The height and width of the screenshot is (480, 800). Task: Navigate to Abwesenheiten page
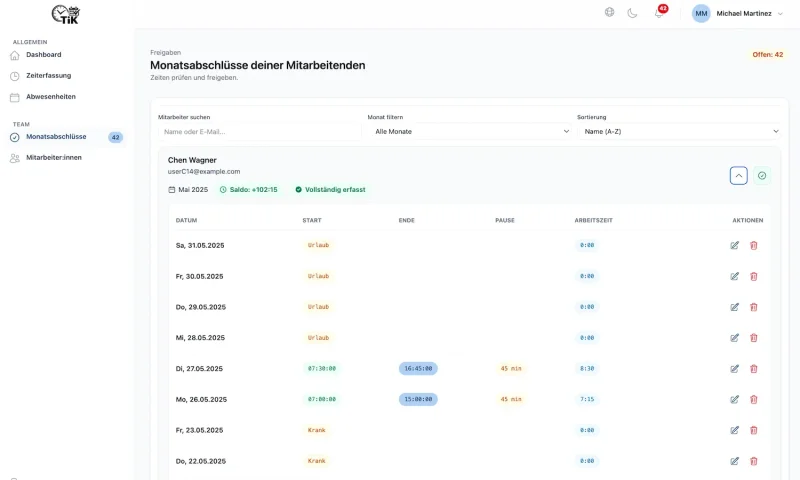click(x=50, y=97)
